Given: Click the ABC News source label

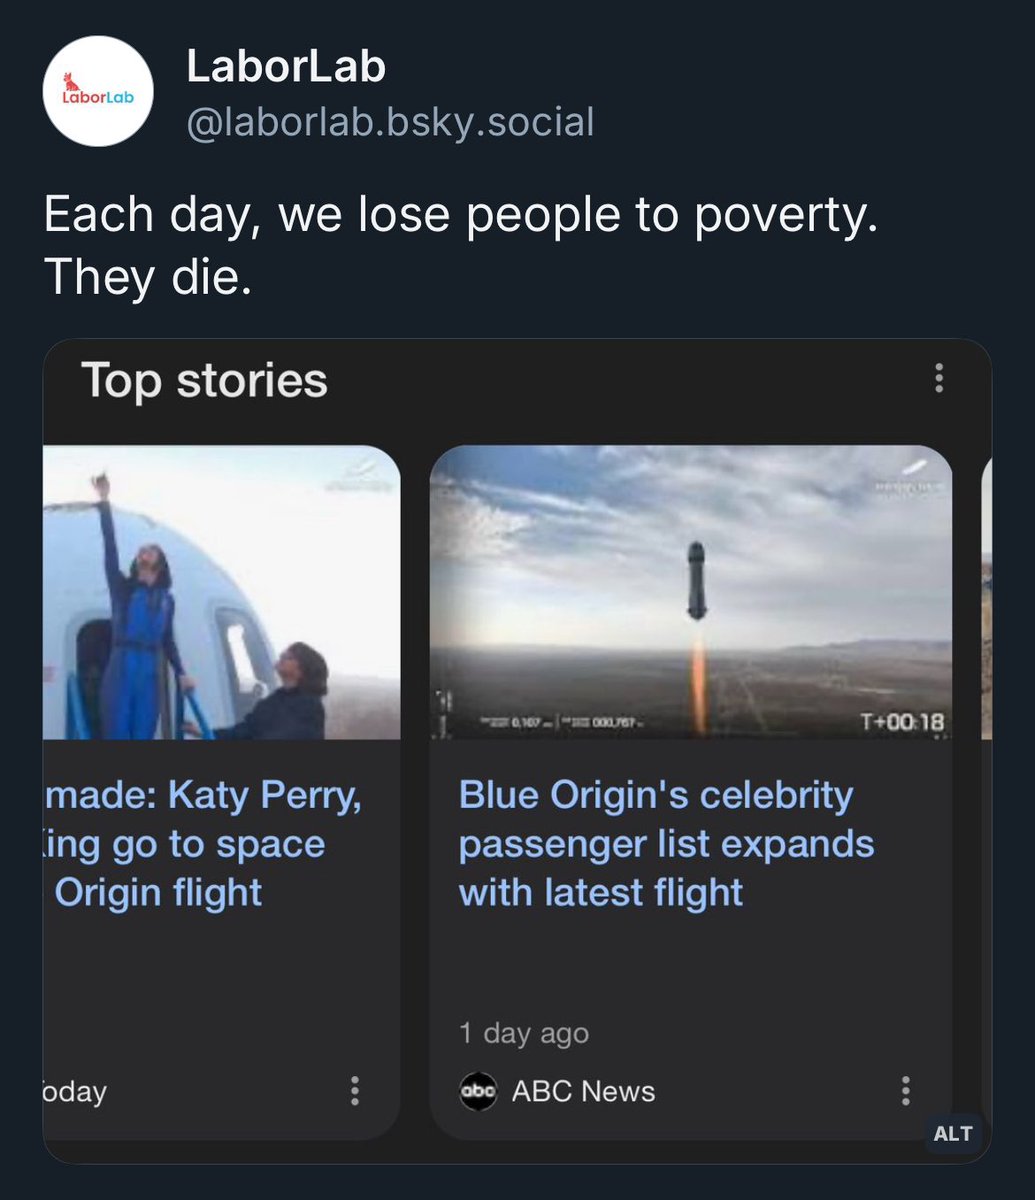Looking at the screenshot, I should pos(583,1091).
